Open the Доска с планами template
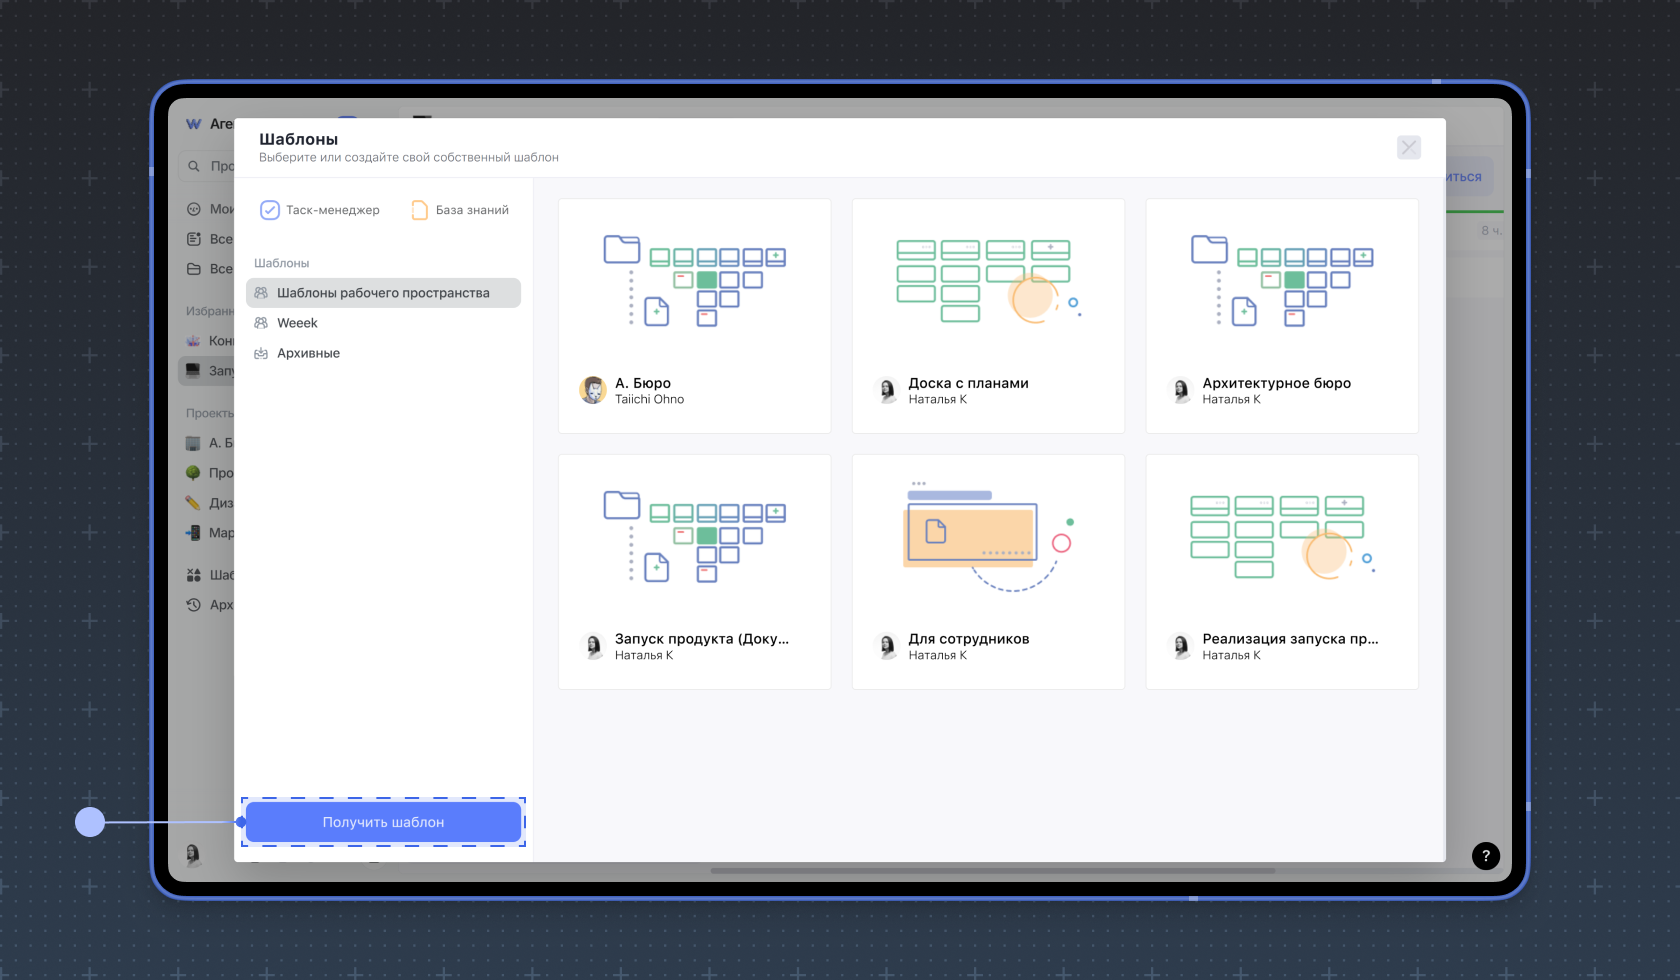Viewport: 1680px width, 980px height. pyautogui.click(x=988, y=316)
